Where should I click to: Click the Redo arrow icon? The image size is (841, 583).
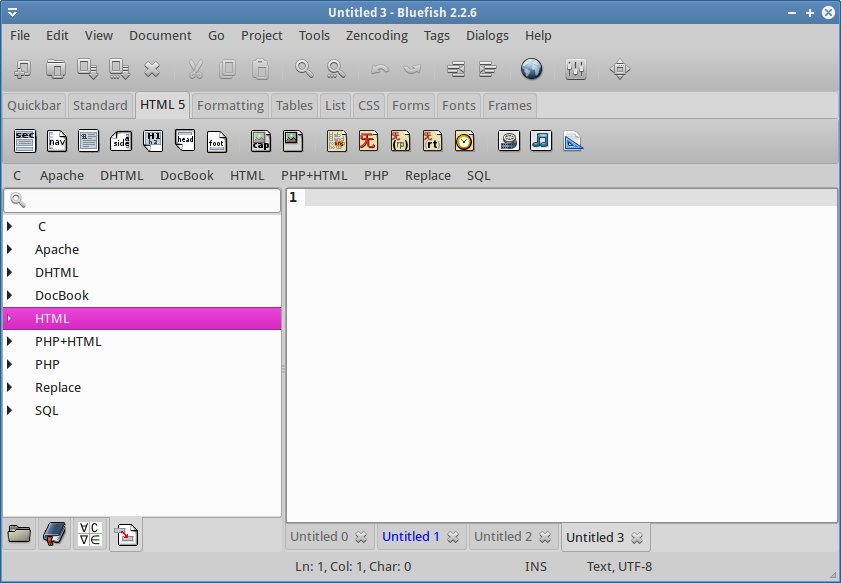pos(412,69)
